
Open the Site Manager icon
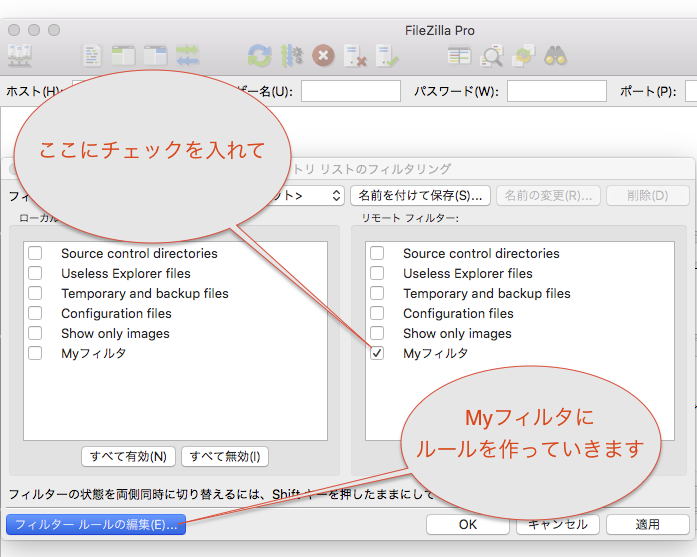coord(20,56)
